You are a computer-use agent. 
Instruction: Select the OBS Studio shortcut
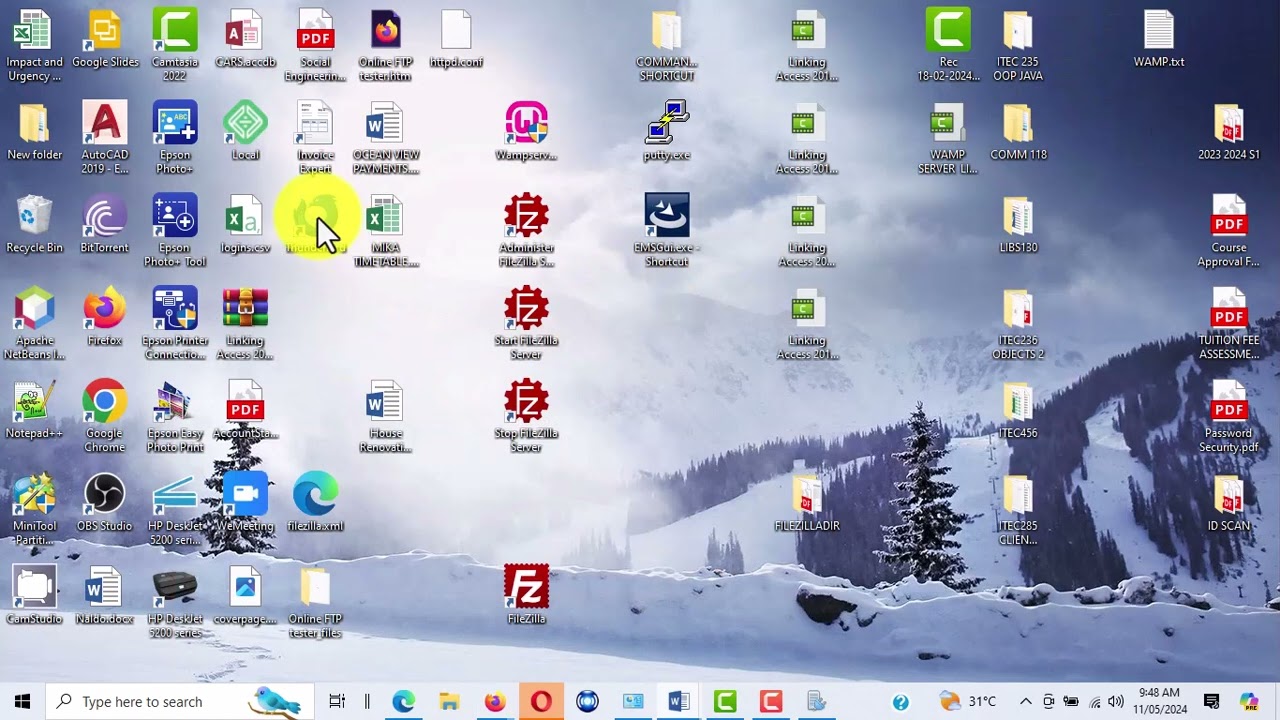coord(105,504)
